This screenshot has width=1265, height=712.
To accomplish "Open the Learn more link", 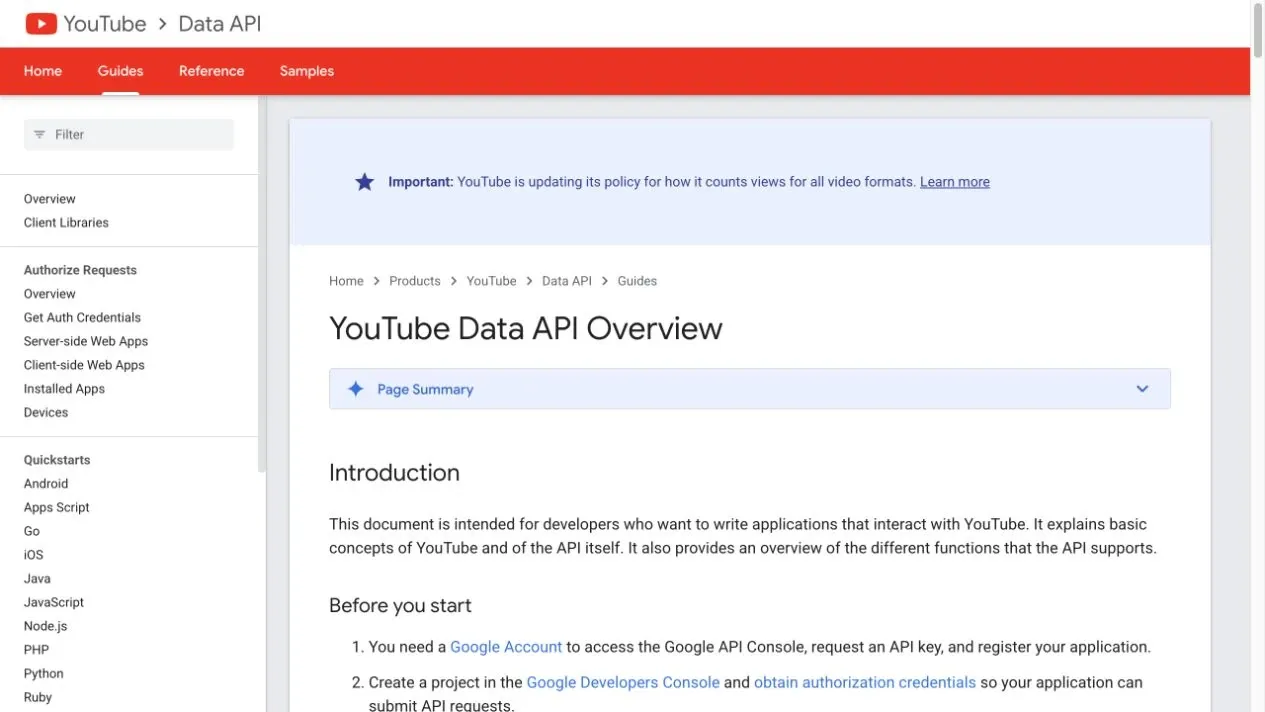I will [x=955, y=182].
